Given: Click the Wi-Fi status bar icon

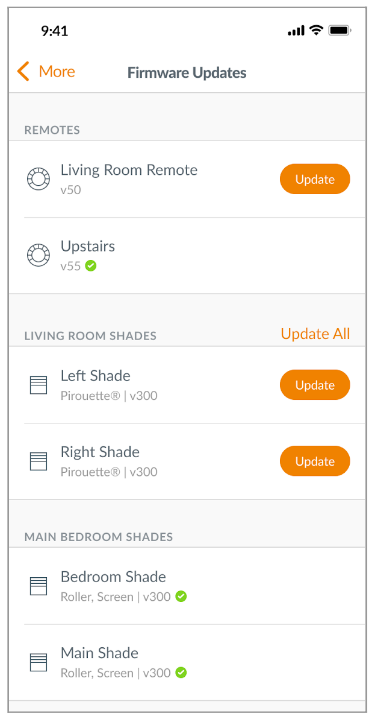Looking at the screenshot, I should [x=316, y=31].
